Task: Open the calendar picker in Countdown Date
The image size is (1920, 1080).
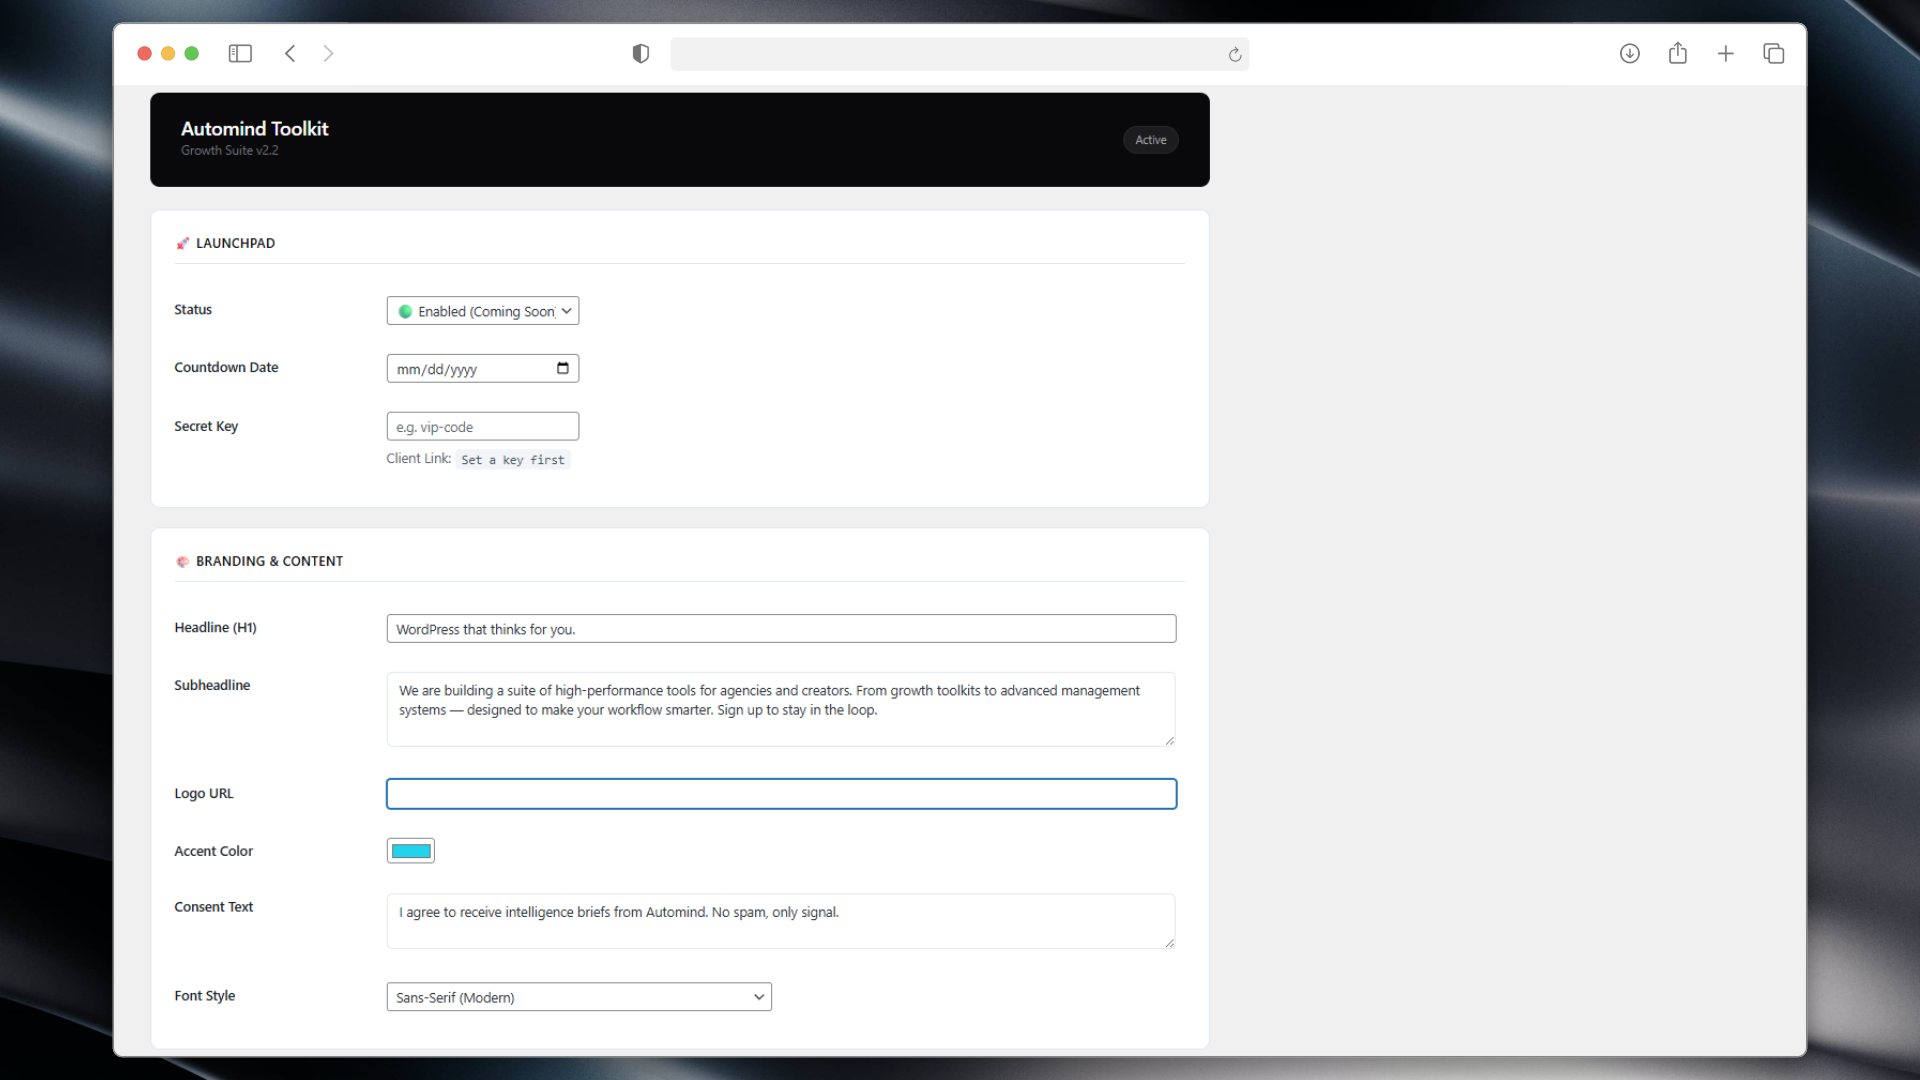Action: pyautogui.click(x=563, y=368)
